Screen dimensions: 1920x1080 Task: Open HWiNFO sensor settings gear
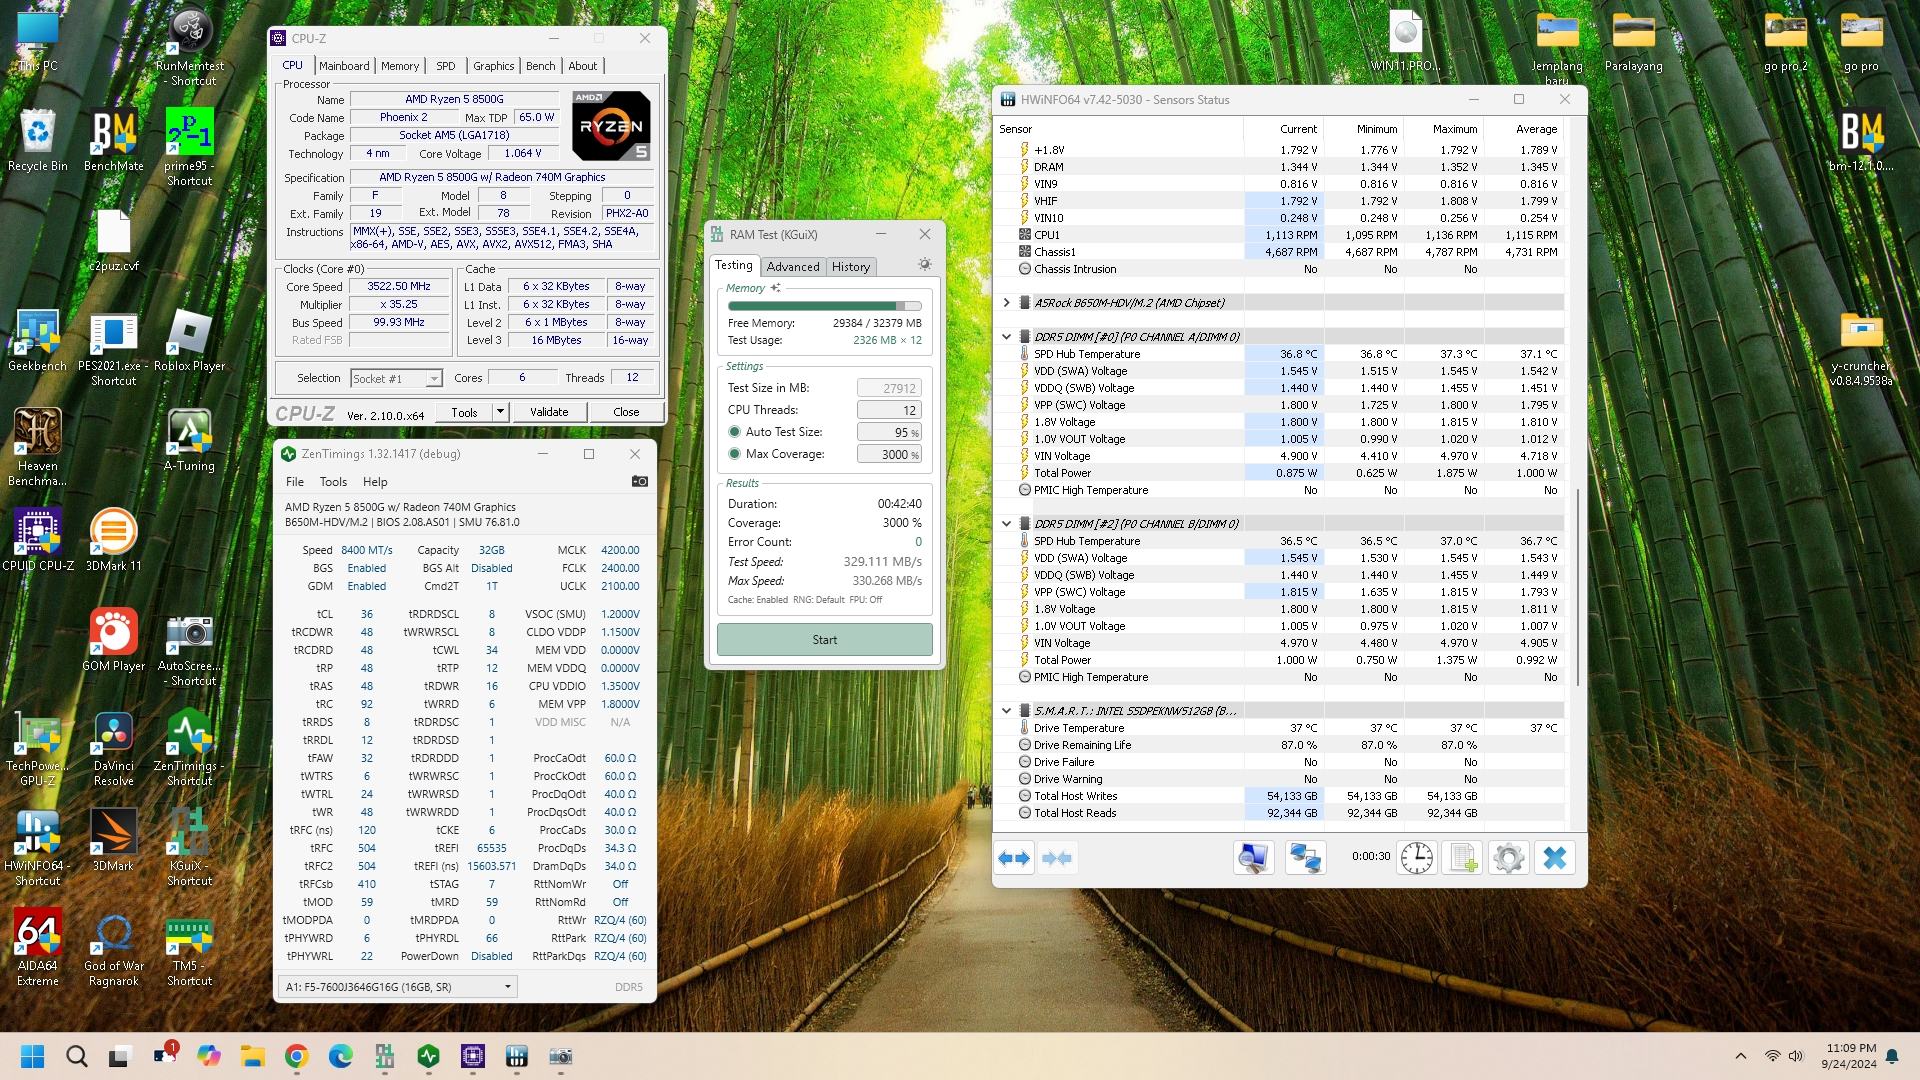[x=1508, y=858]
